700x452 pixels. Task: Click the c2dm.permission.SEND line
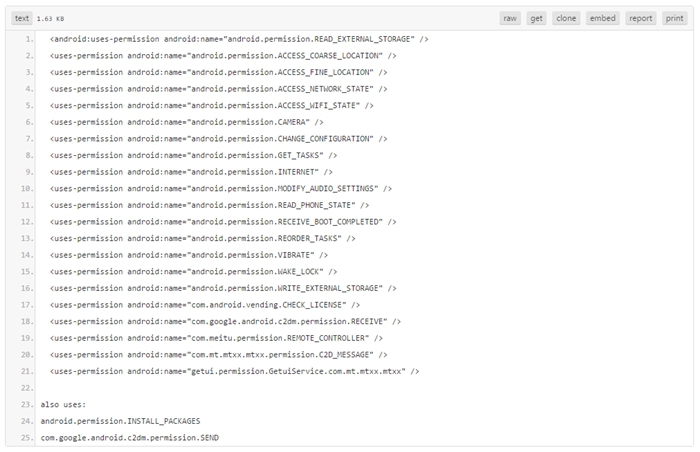click(129, 438)
